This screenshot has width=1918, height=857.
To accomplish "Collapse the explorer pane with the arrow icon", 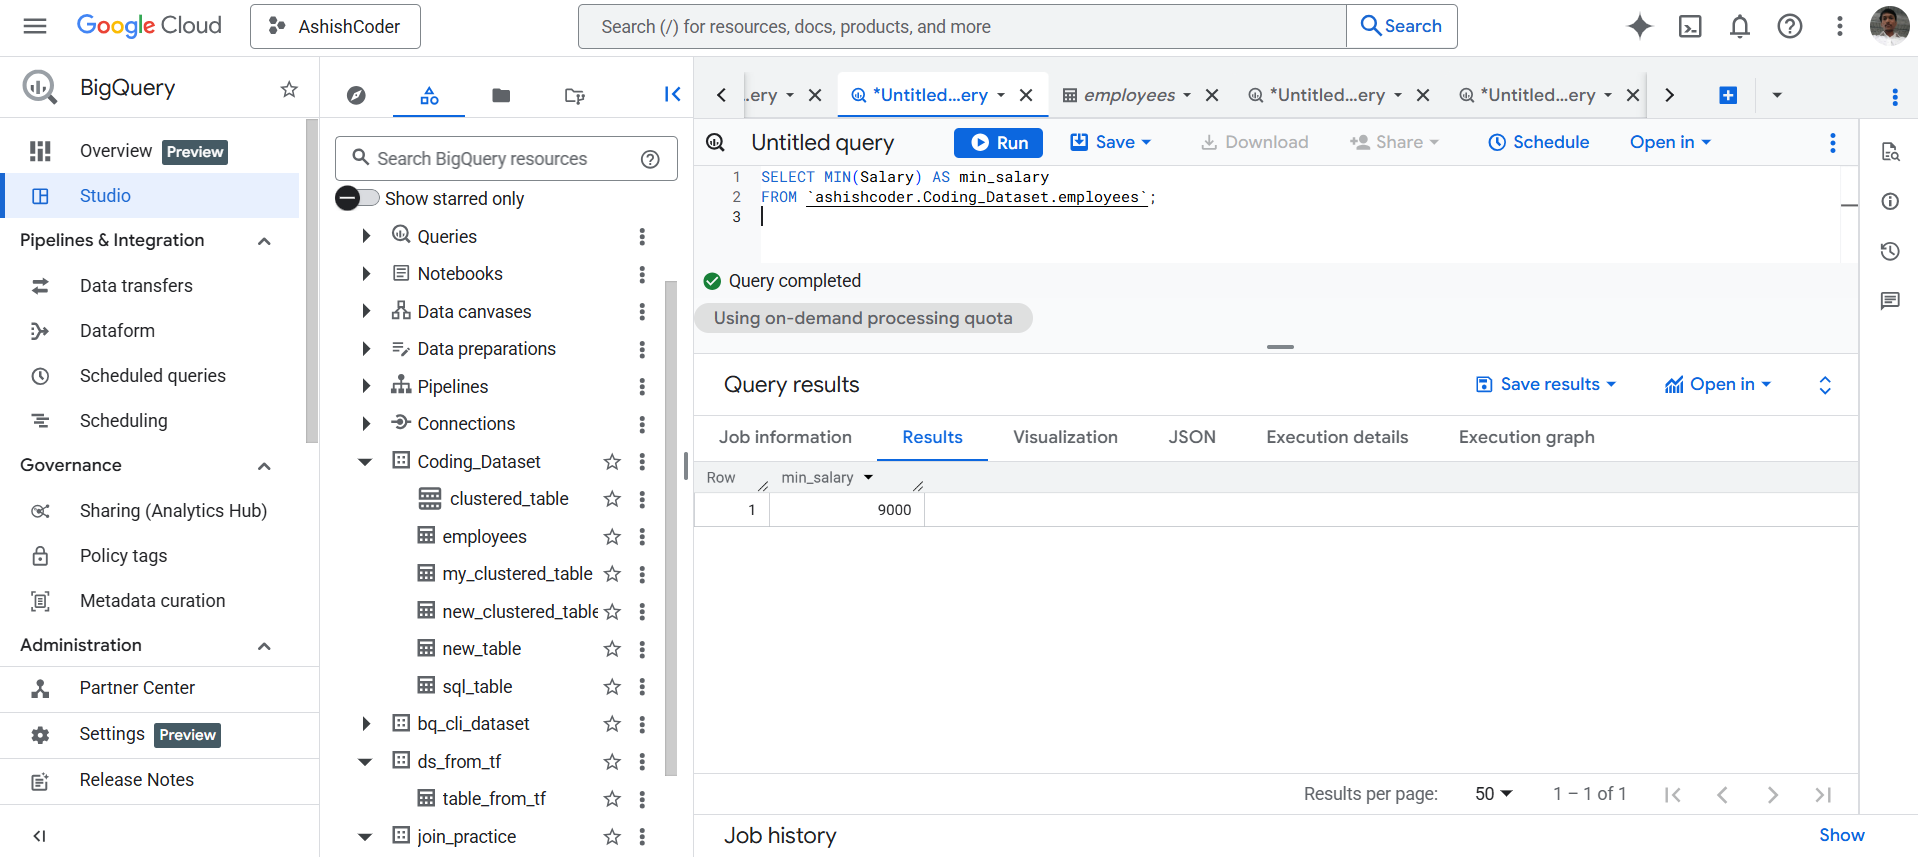I will tap(673, 94).
